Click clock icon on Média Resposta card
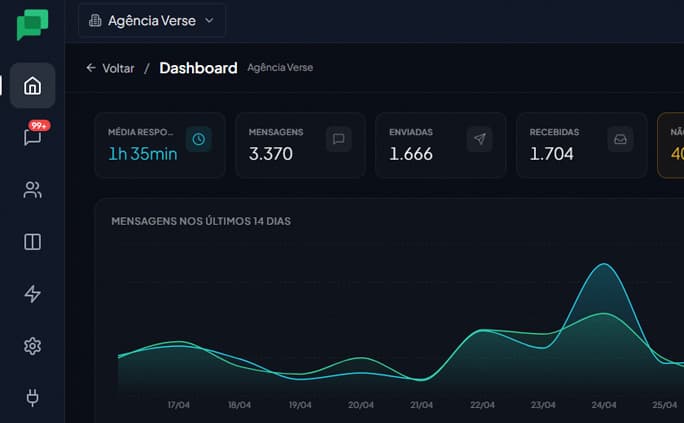This screenshot has width=684, height=423. (199, 139)
